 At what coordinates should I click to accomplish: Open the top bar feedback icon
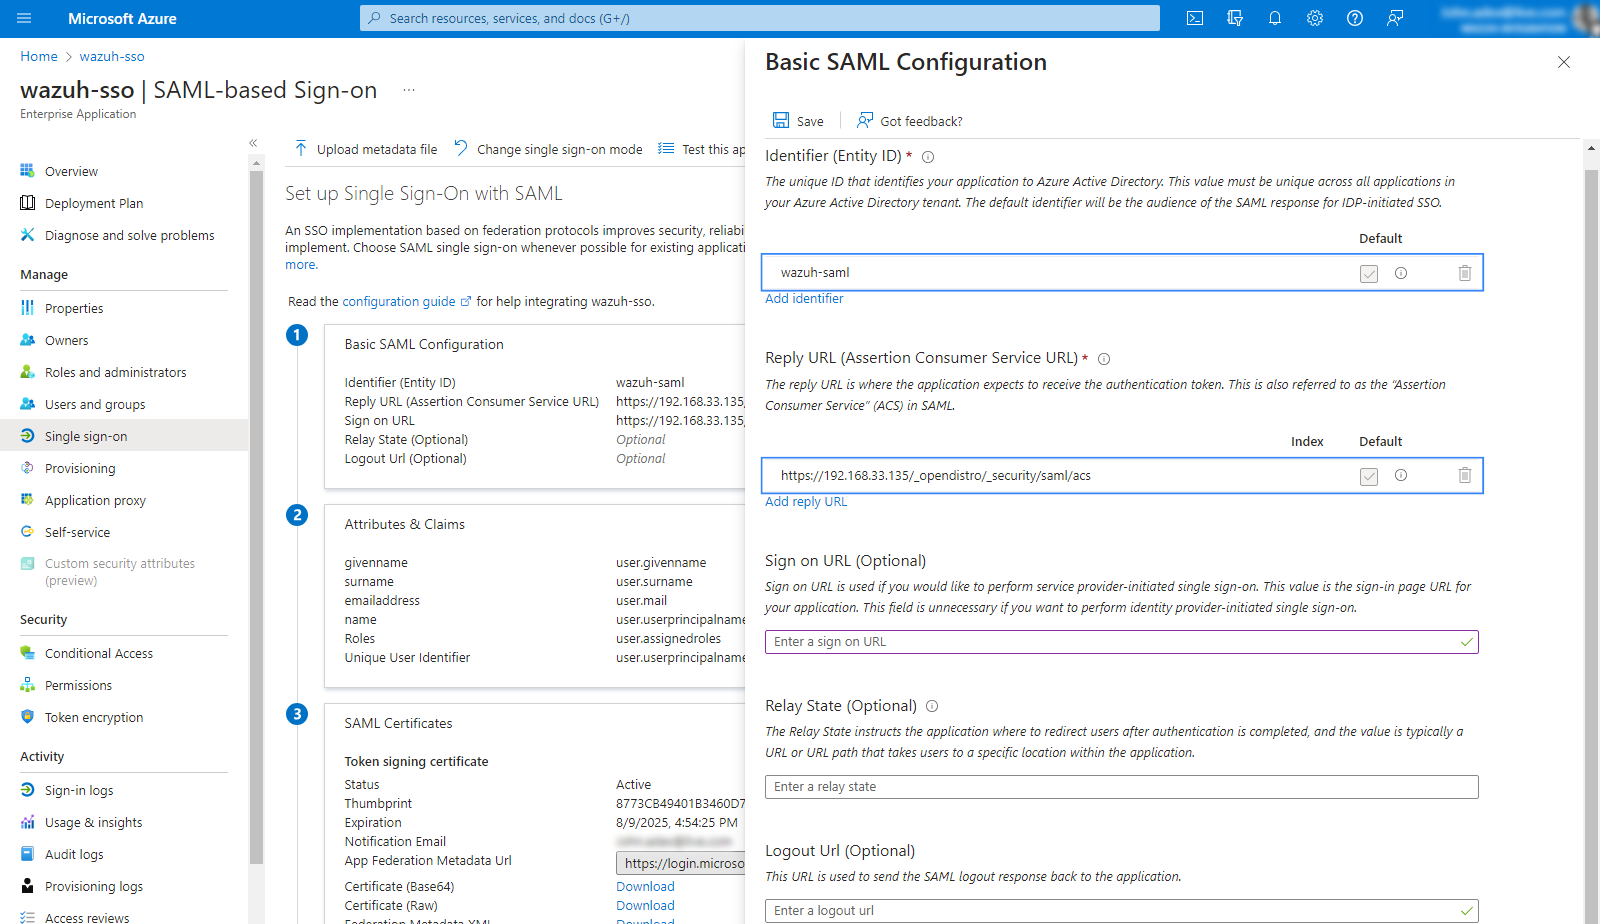click(1395, 18)
